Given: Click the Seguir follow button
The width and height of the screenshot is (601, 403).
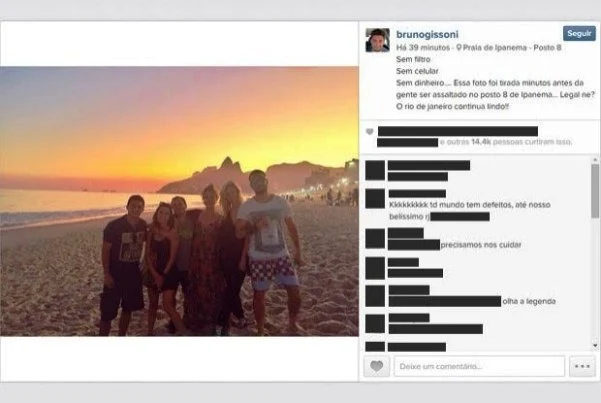Looking at the screenshot, I should click(579, 34).
